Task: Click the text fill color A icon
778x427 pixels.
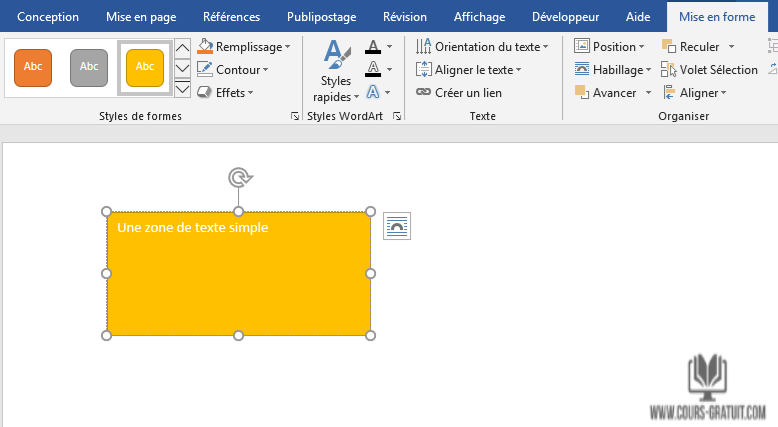Action: 373,47
